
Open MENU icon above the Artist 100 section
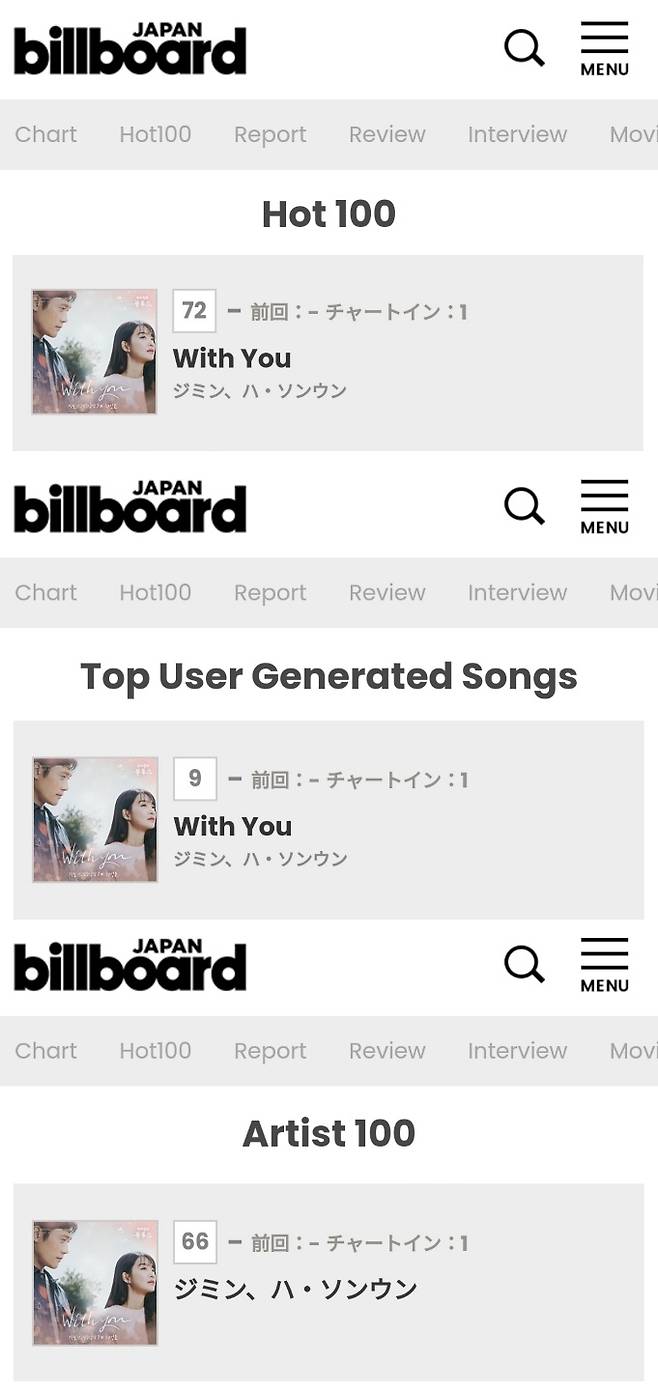(x=604, y=965)
